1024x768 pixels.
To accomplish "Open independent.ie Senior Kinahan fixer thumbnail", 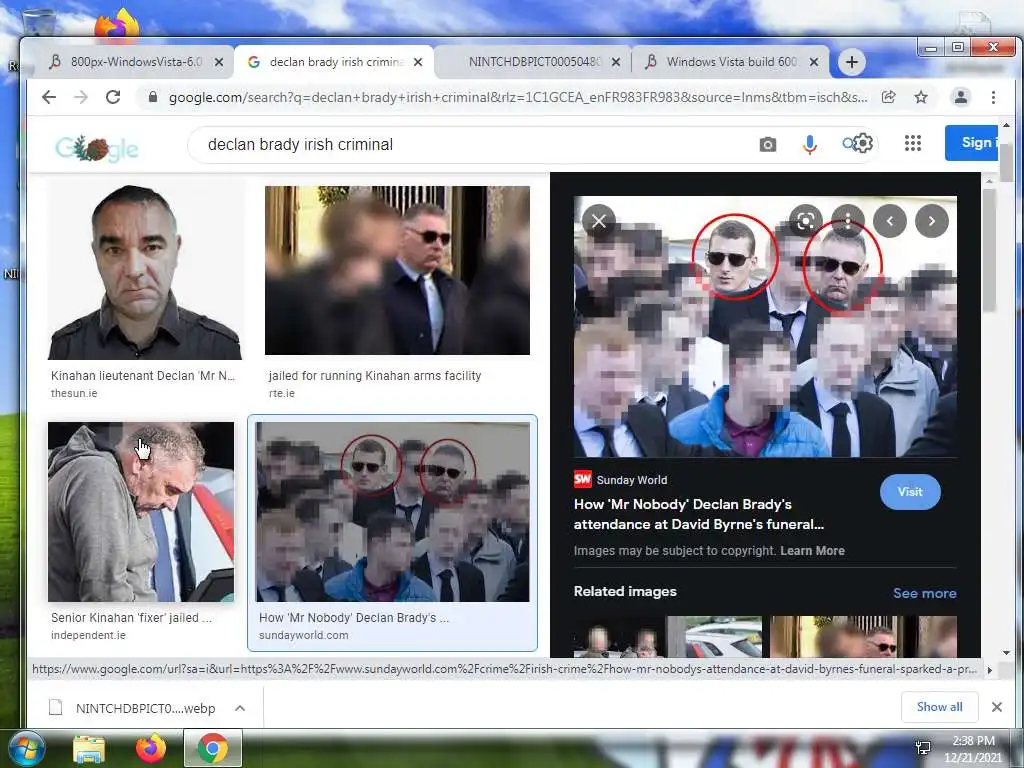I will 141,511.
